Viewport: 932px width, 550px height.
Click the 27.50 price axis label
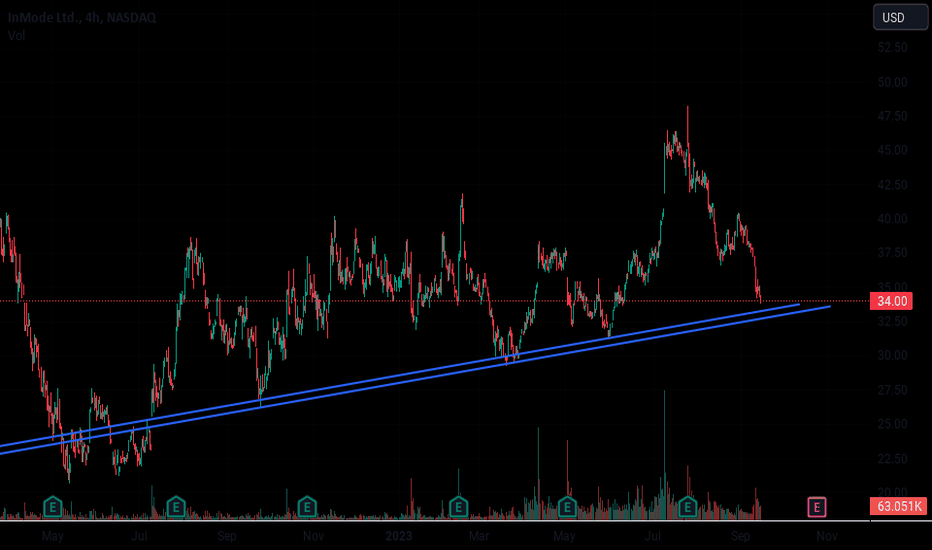point(892,390)
